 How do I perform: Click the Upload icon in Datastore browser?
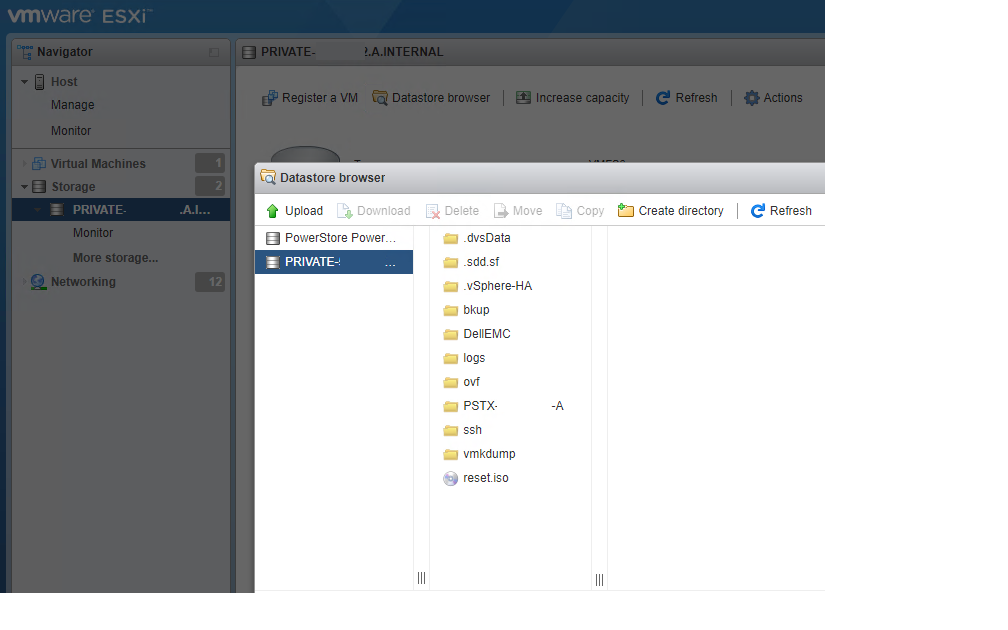pyautogui.click(x=273, y=210)
